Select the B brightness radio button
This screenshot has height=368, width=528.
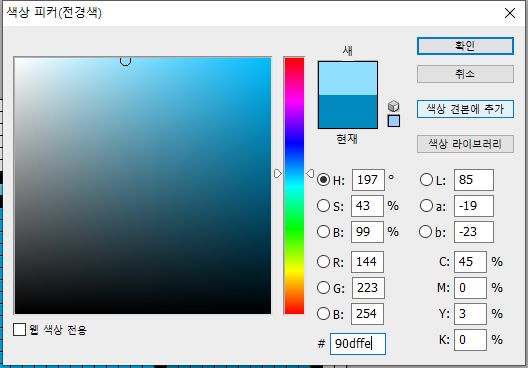coord(323,232)
